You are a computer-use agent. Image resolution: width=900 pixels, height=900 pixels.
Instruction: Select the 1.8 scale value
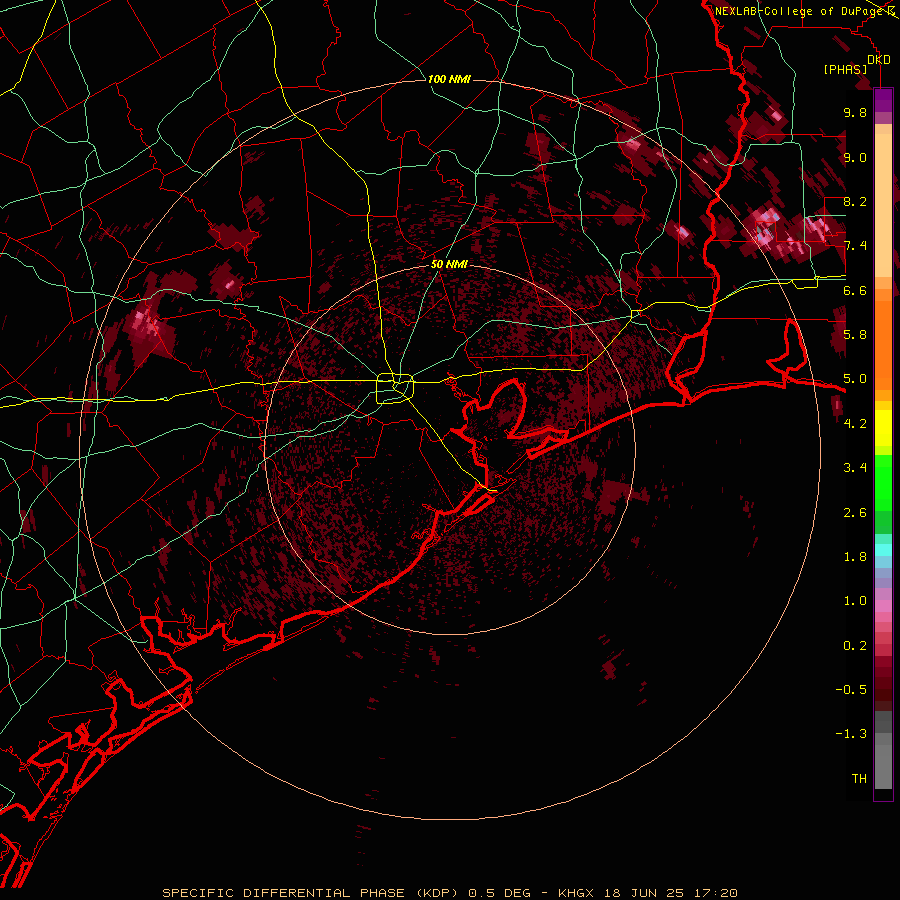click(x=855, y=557)
